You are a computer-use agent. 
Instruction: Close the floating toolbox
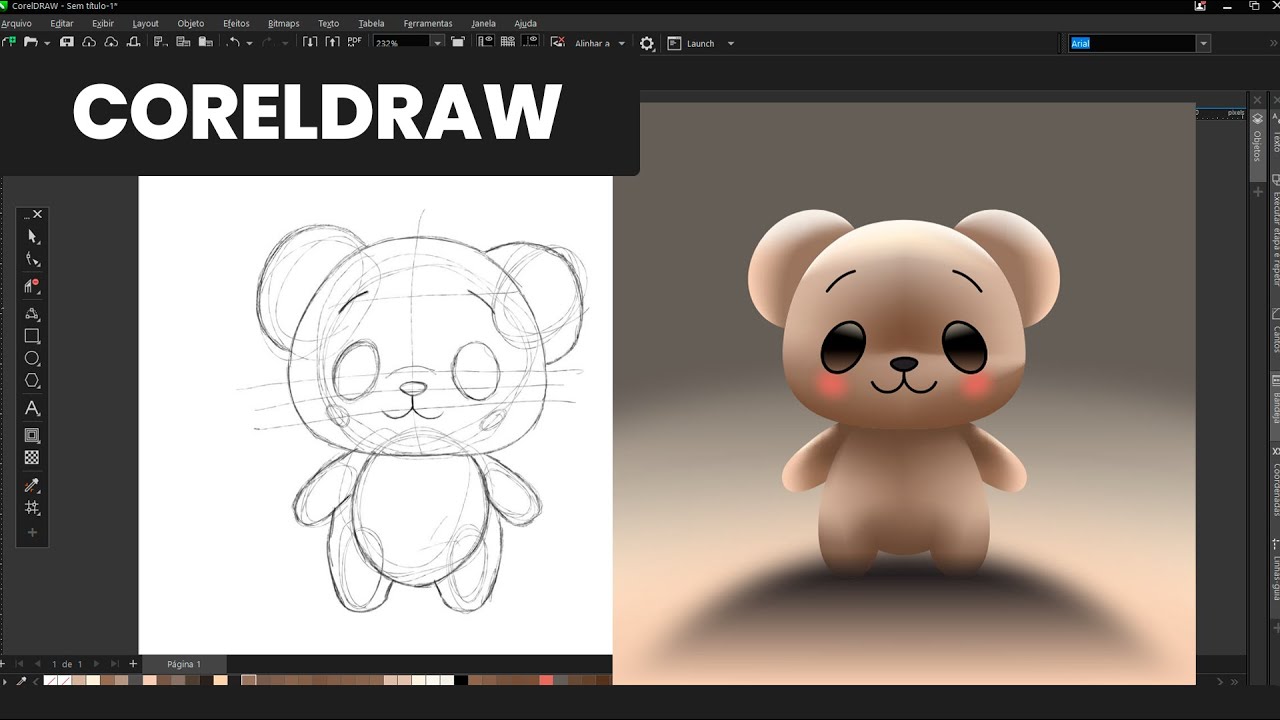pyautogui.click(x=38, y=214)
